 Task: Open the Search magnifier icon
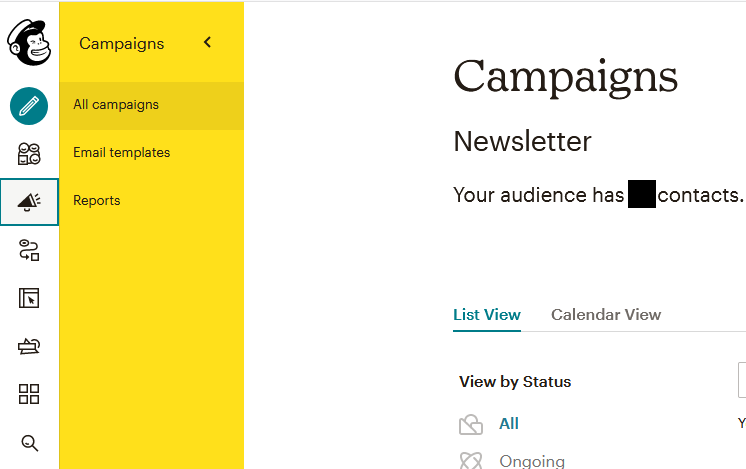(29, 443)
